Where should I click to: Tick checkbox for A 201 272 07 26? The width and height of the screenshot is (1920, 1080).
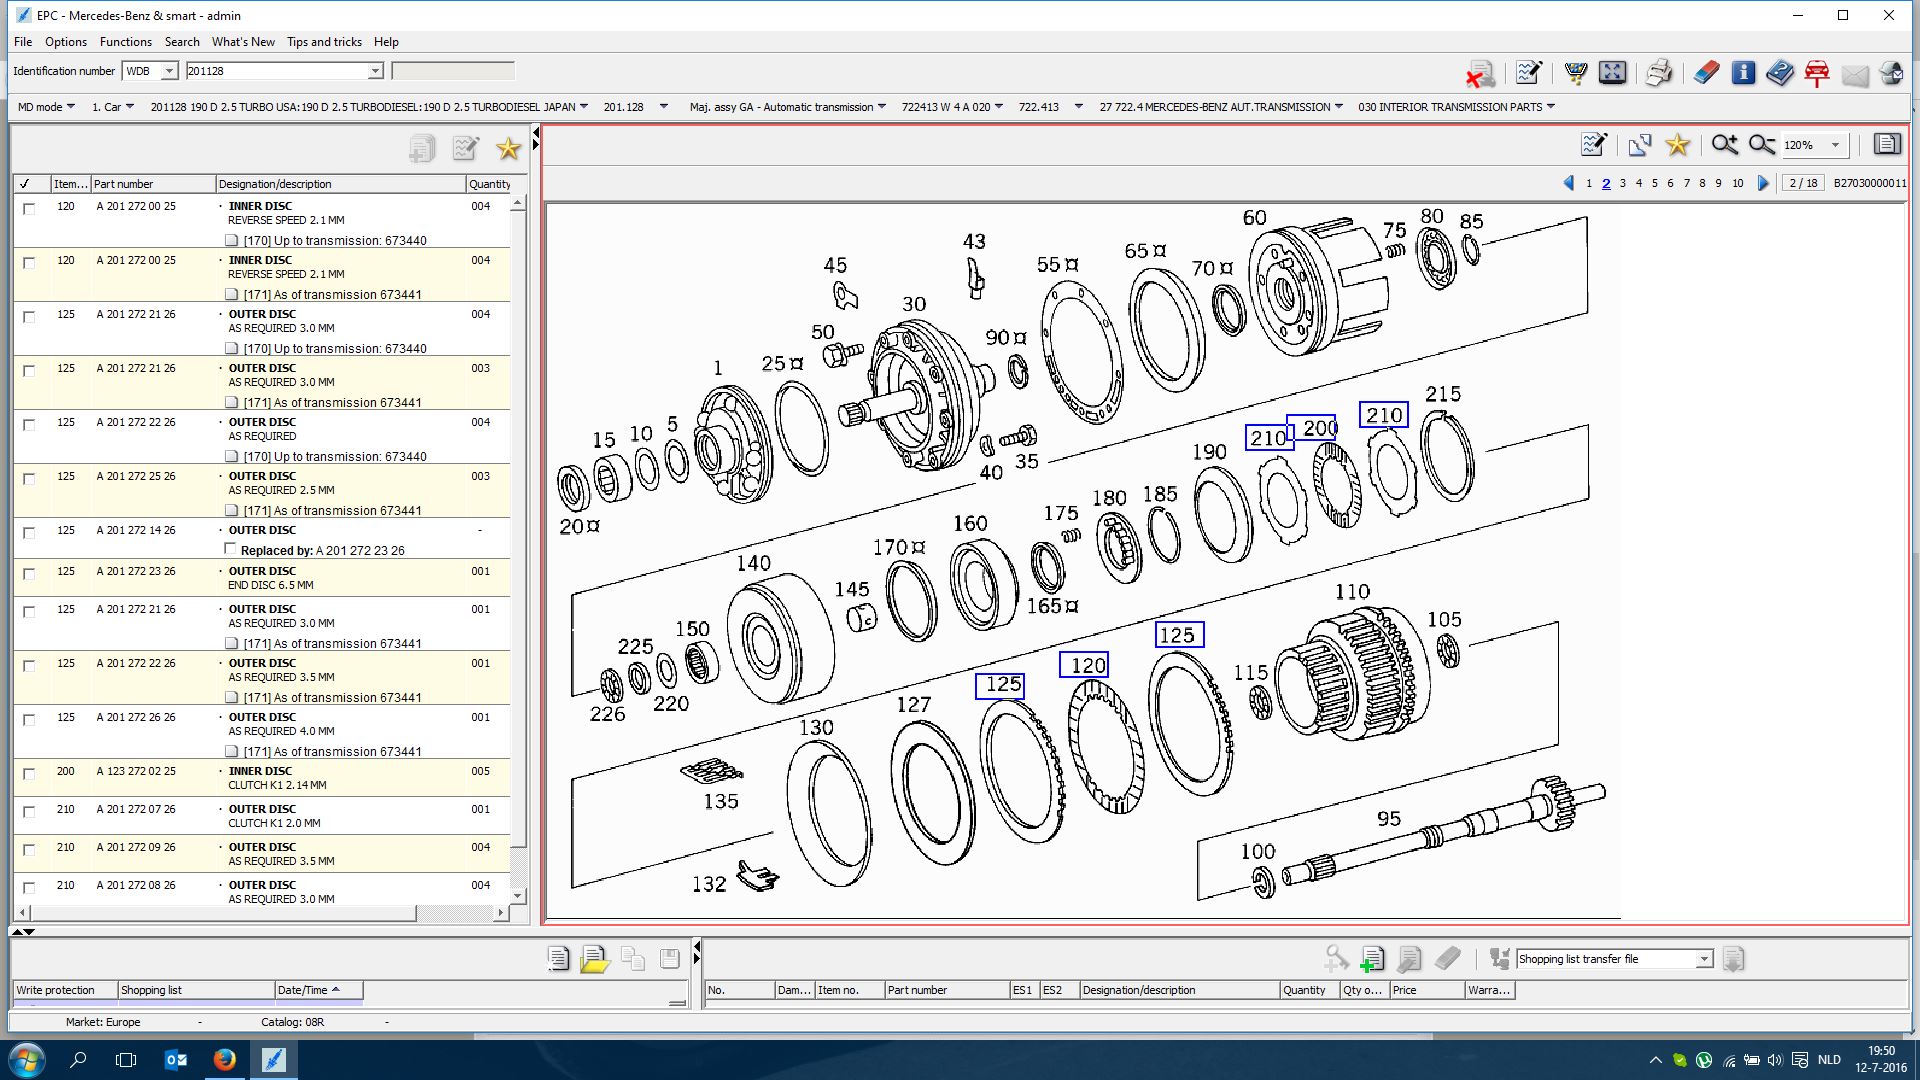(x=29, y=811)
